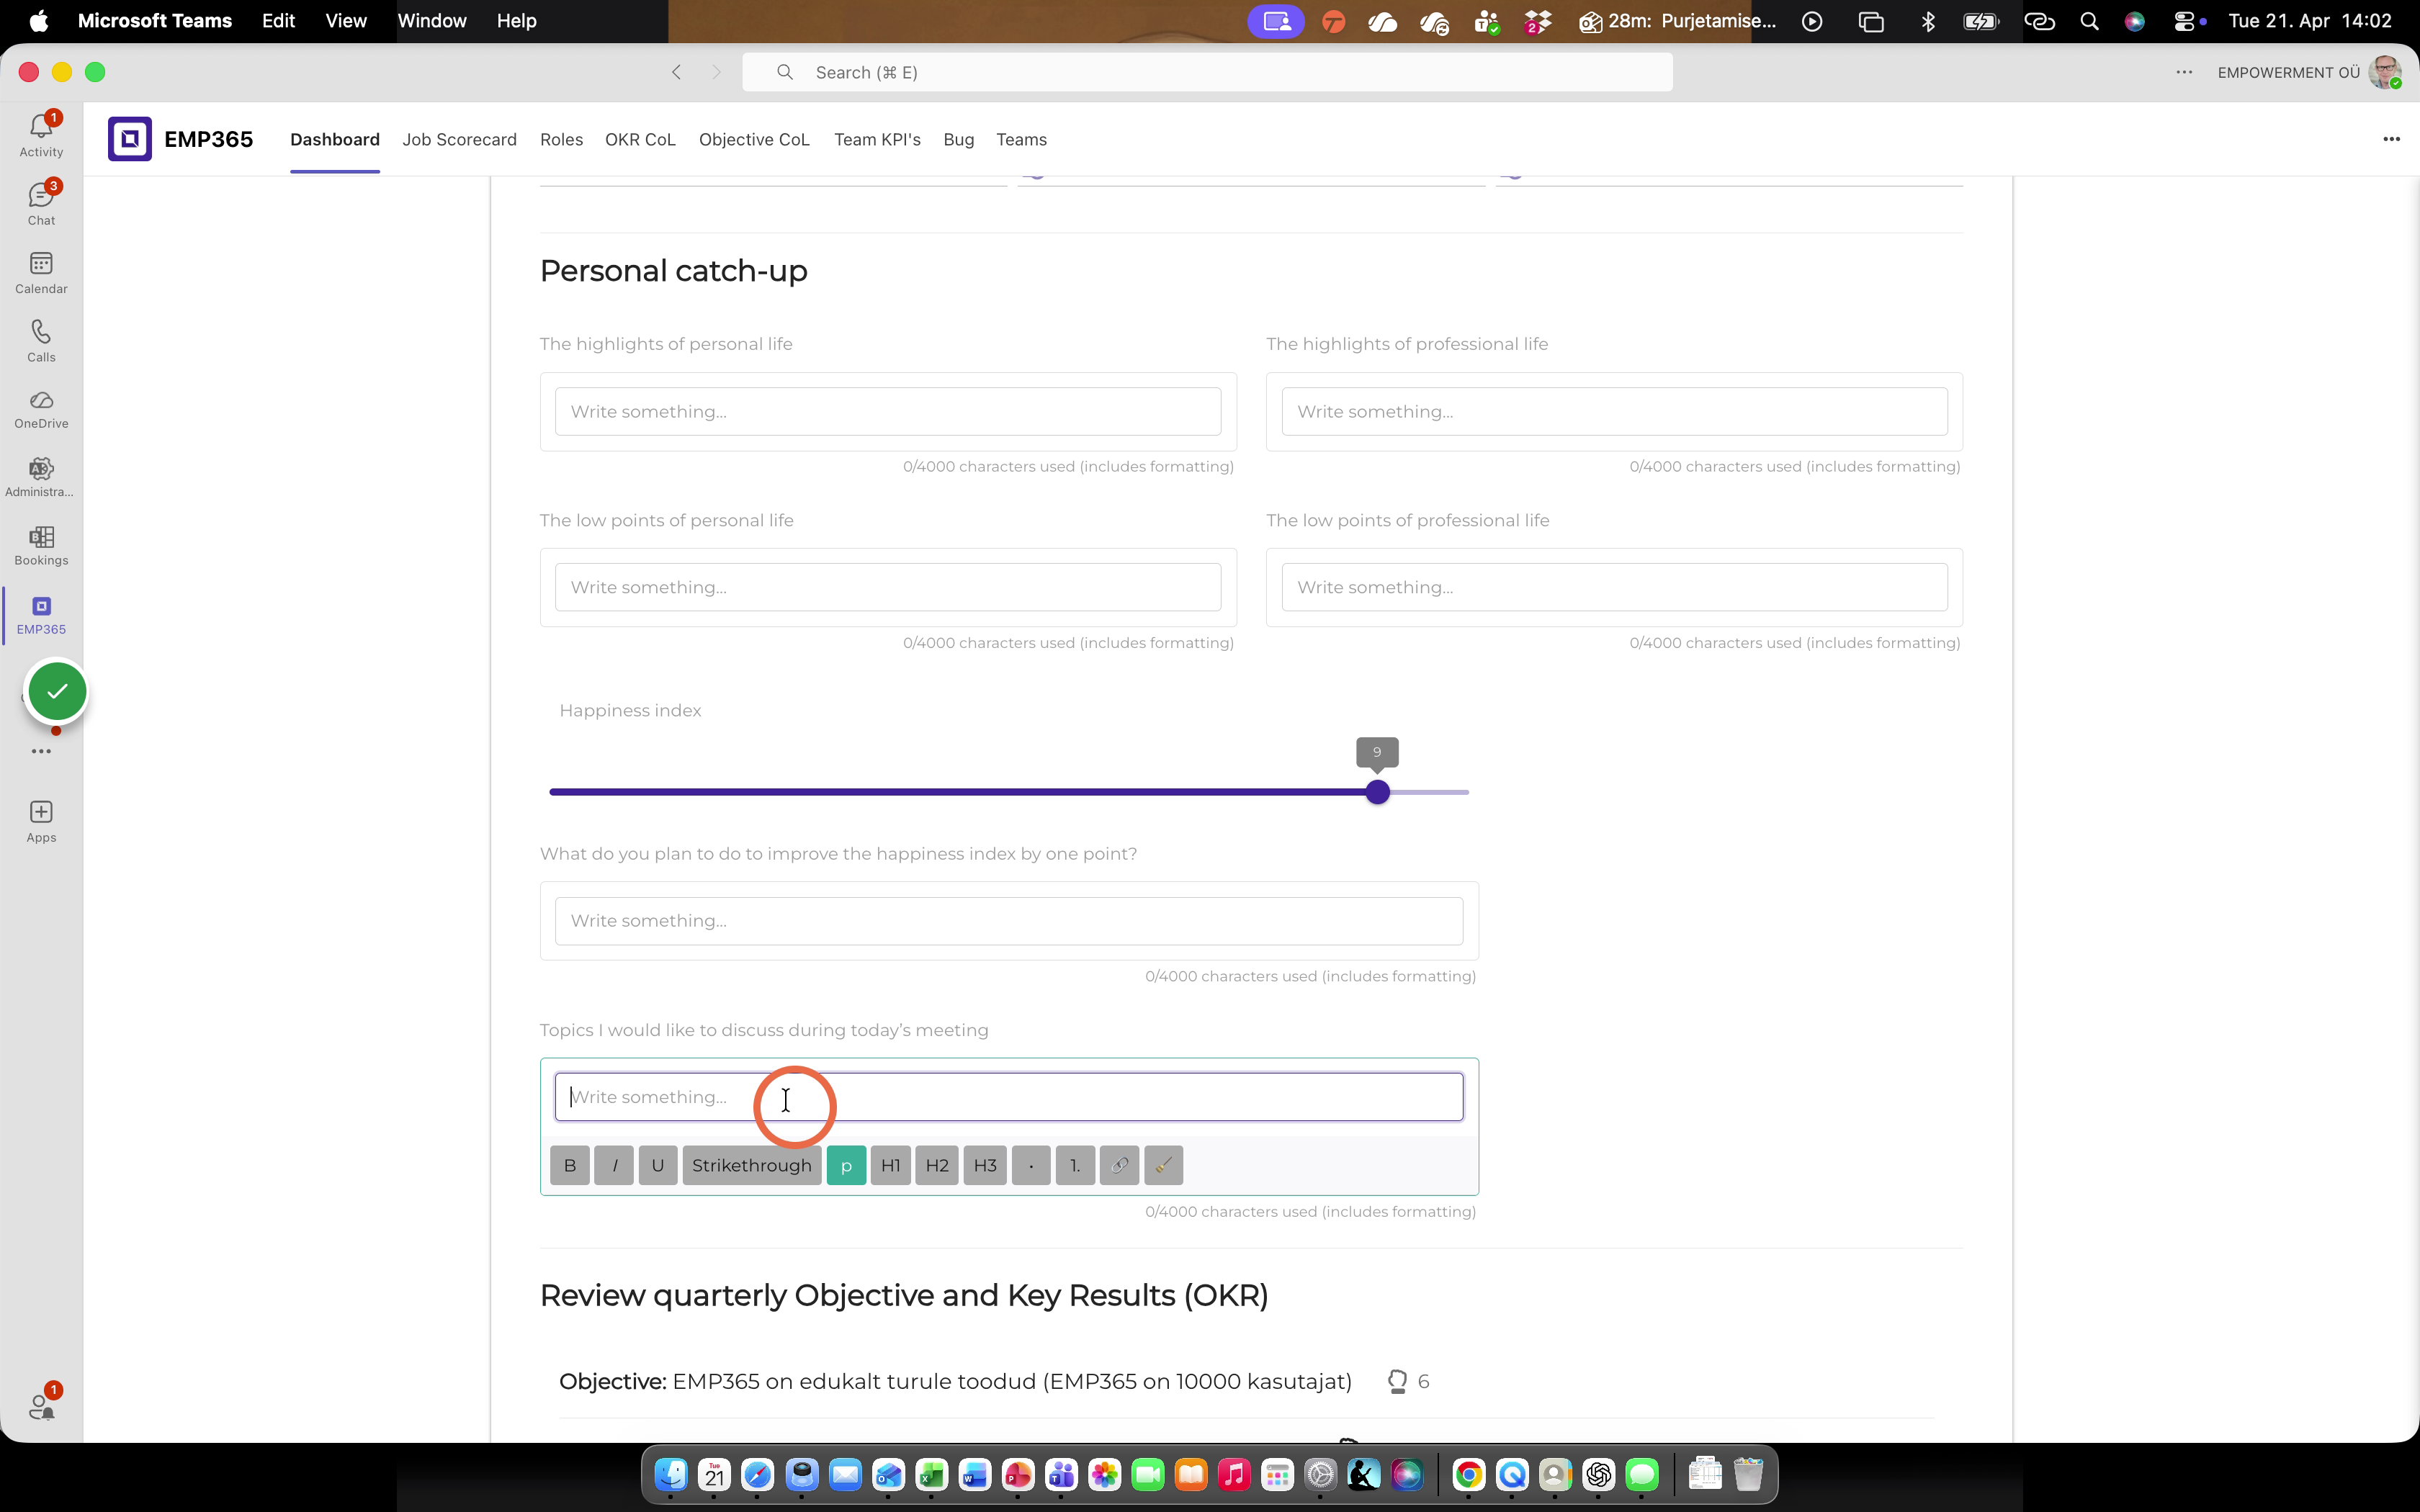Screen dimensions: 2420x1512
Task: Toggle Strikethrough formatting
Action: point(752,1165)
